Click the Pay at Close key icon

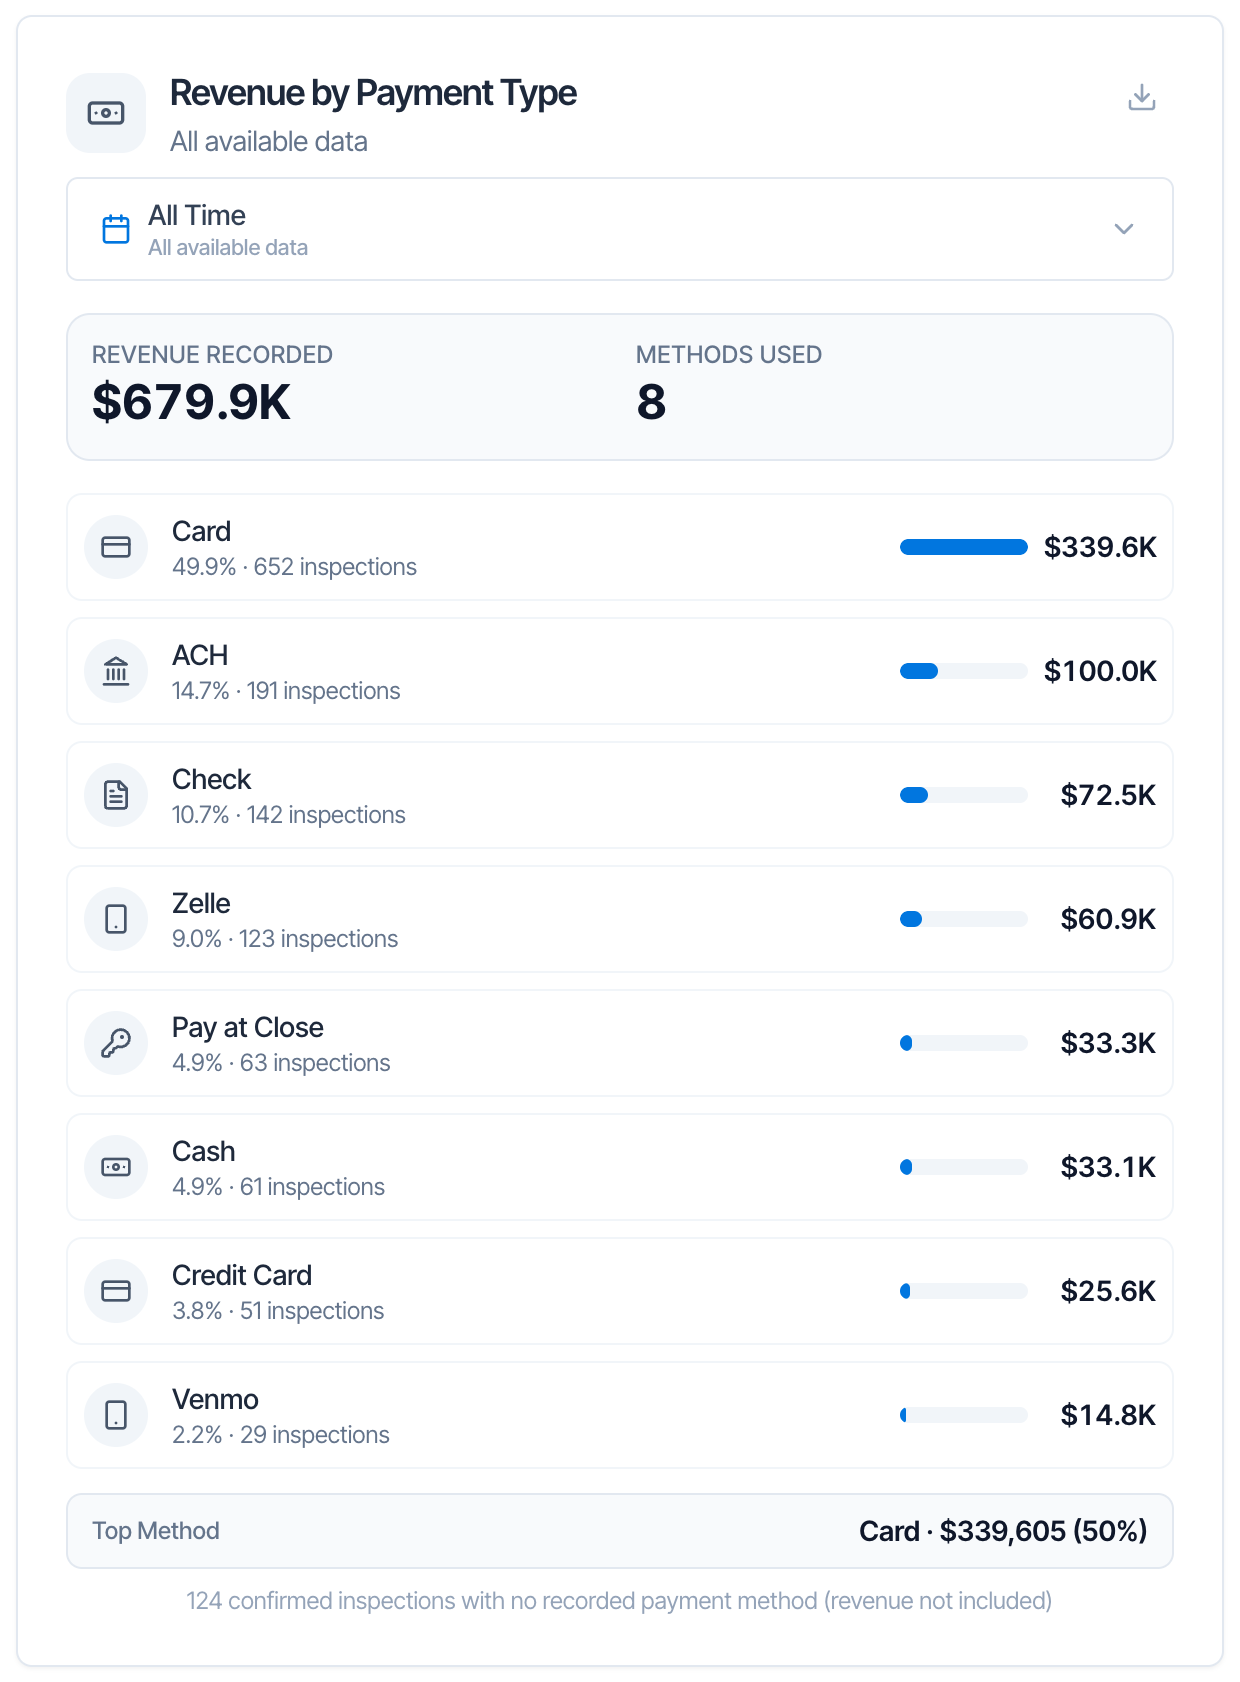[x=116, y=1043]
